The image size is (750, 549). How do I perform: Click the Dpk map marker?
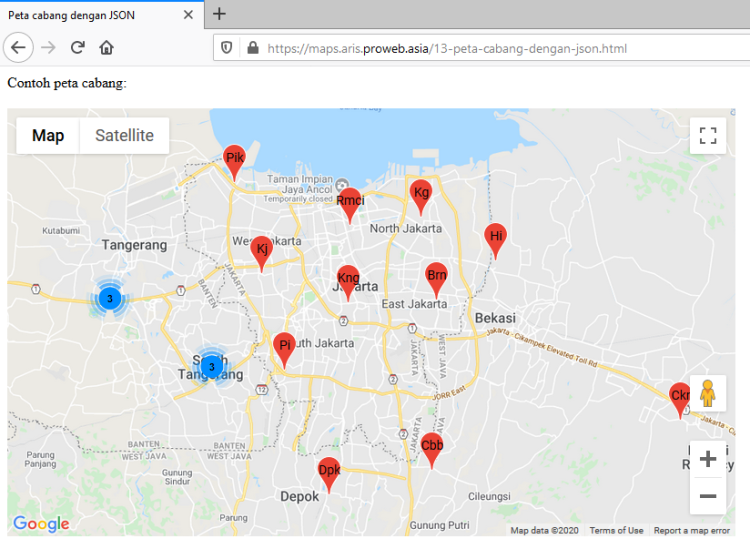[329, 475]
